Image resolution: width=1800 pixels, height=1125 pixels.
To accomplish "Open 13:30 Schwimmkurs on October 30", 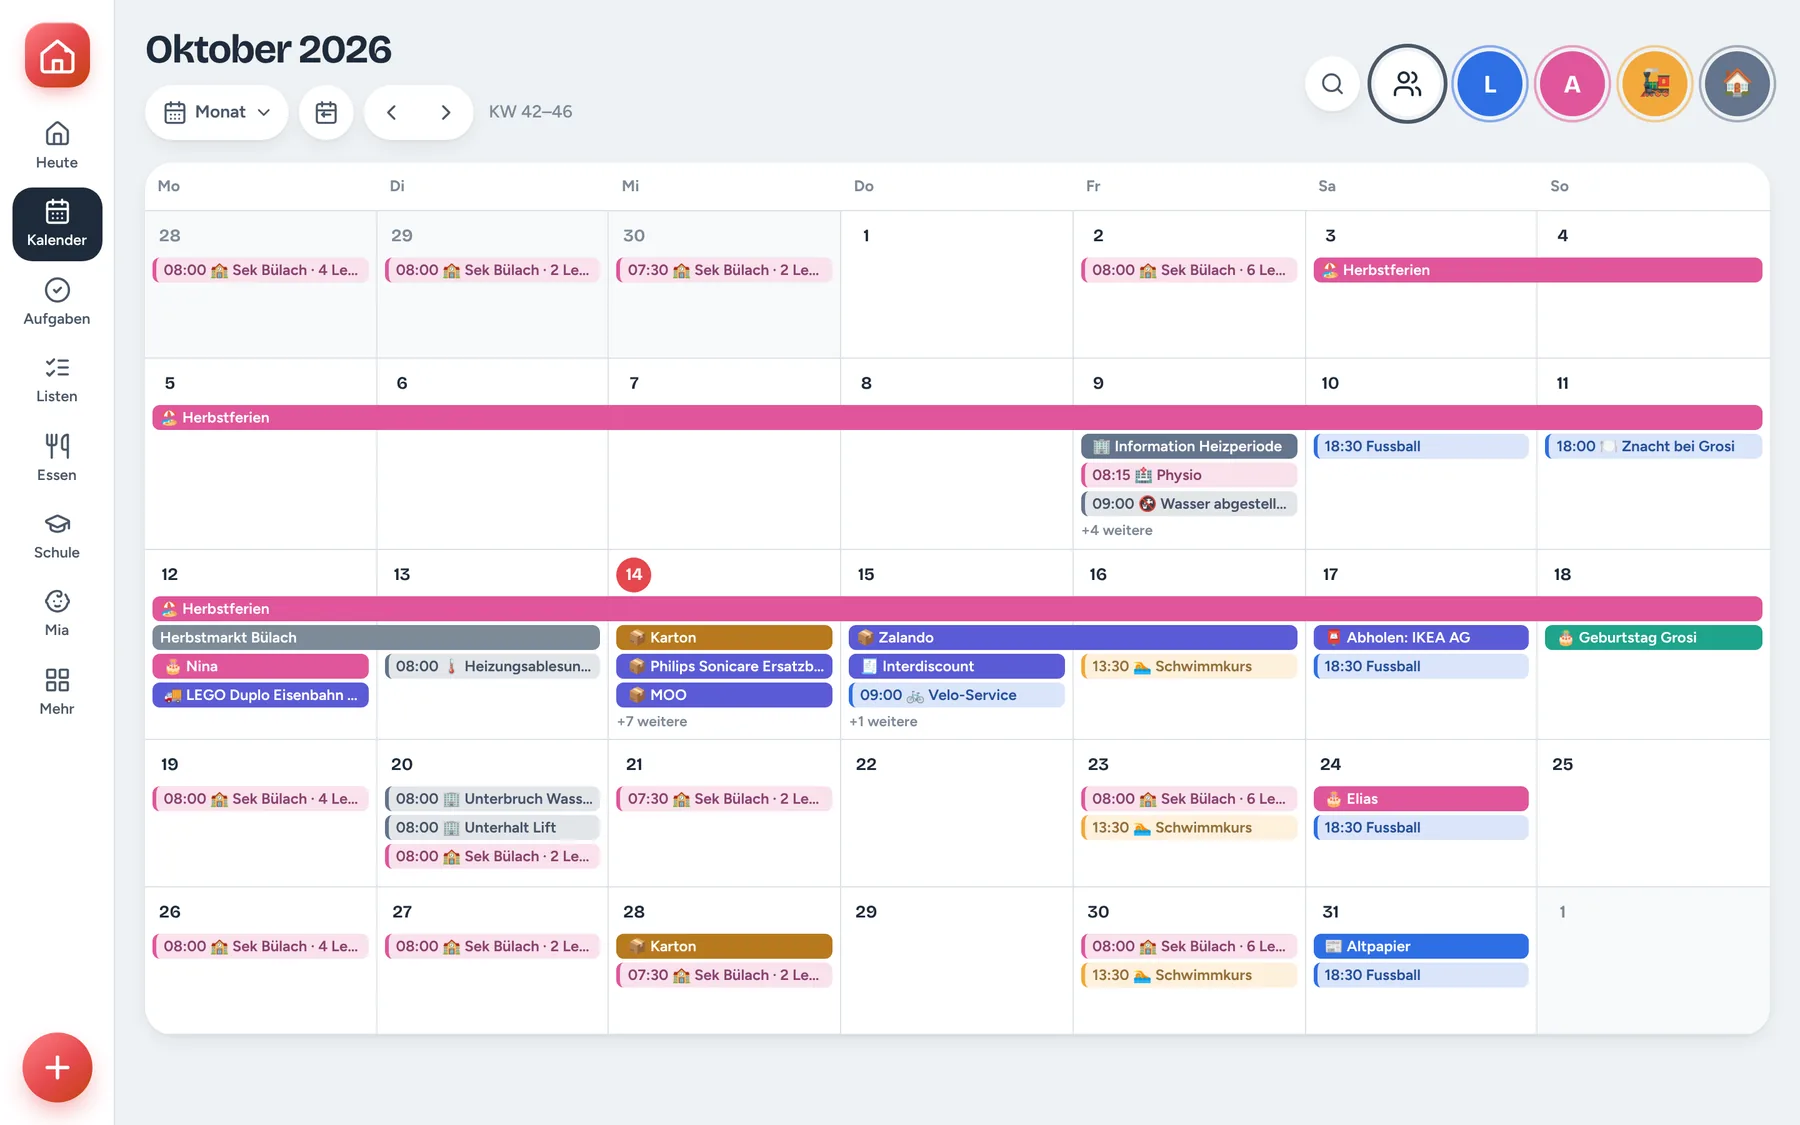I will (1189, 975).
